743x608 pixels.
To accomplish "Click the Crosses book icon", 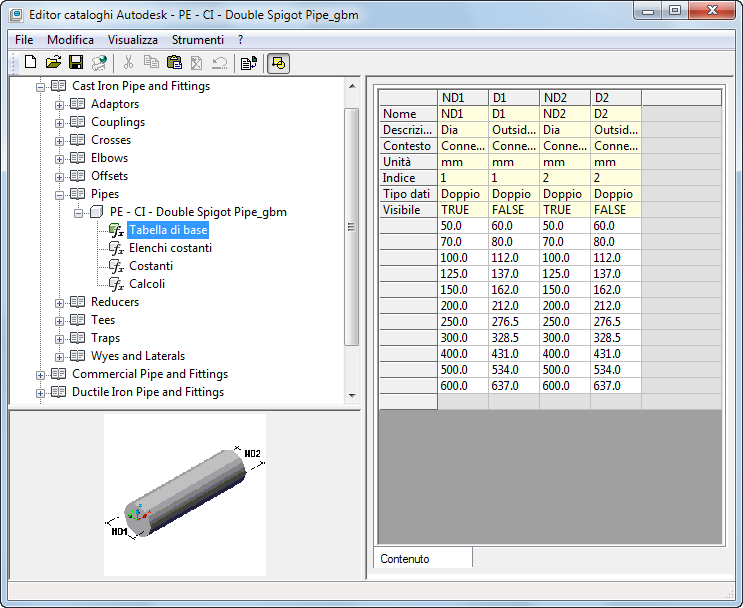I will pos(78,140).
